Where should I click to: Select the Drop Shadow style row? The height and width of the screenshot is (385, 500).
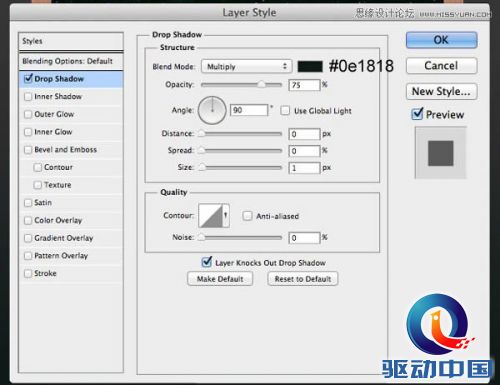click(x=71, y=79)
